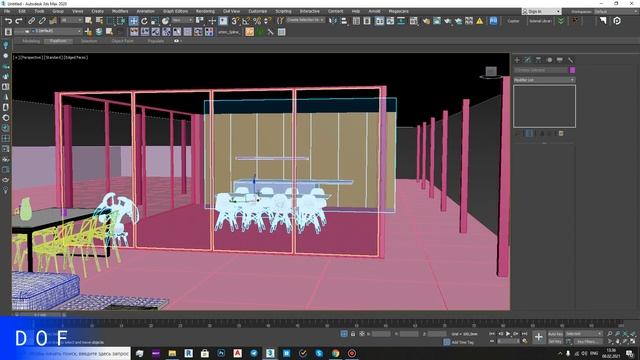
Task: Switch to the Modeling ribbon tab
Action: pos(31,41)
